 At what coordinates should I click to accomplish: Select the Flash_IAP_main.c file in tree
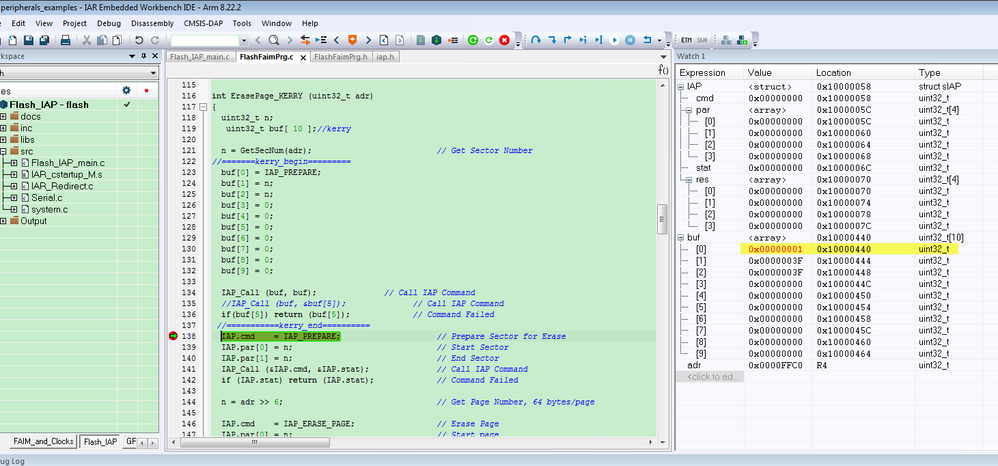coord(67,163)
